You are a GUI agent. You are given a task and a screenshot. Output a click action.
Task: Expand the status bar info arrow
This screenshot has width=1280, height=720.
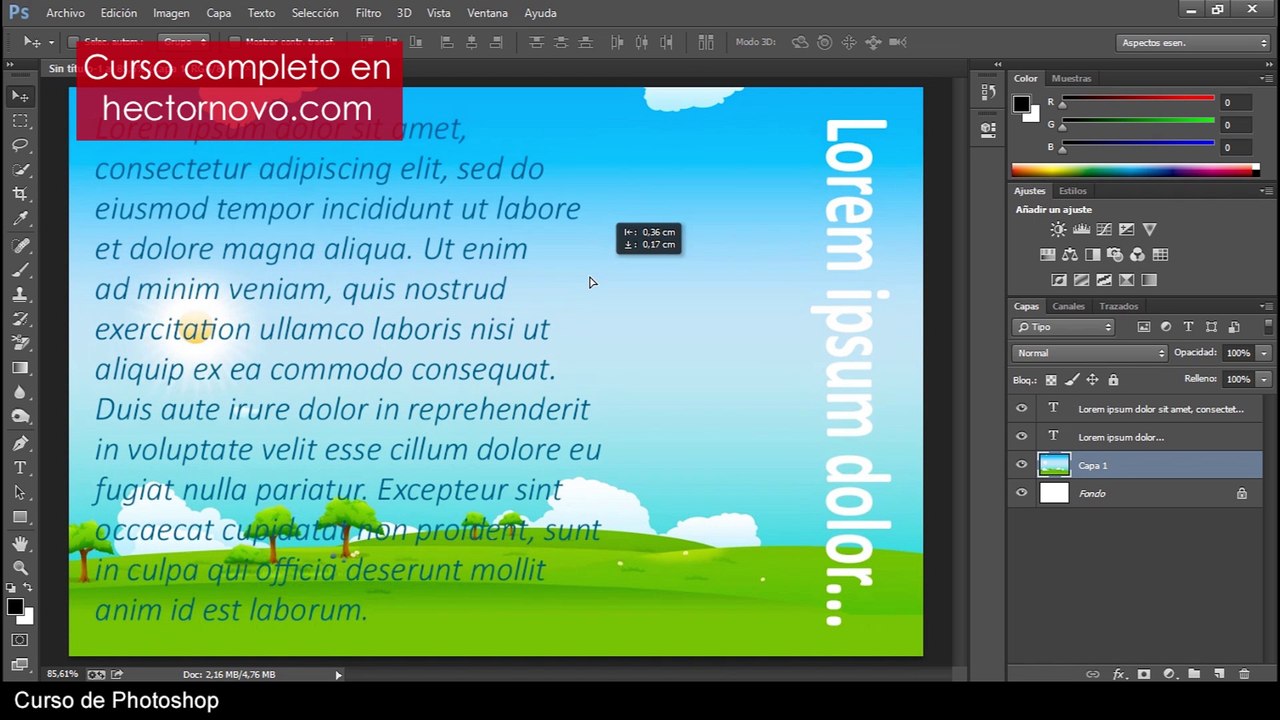coord(338,675)
